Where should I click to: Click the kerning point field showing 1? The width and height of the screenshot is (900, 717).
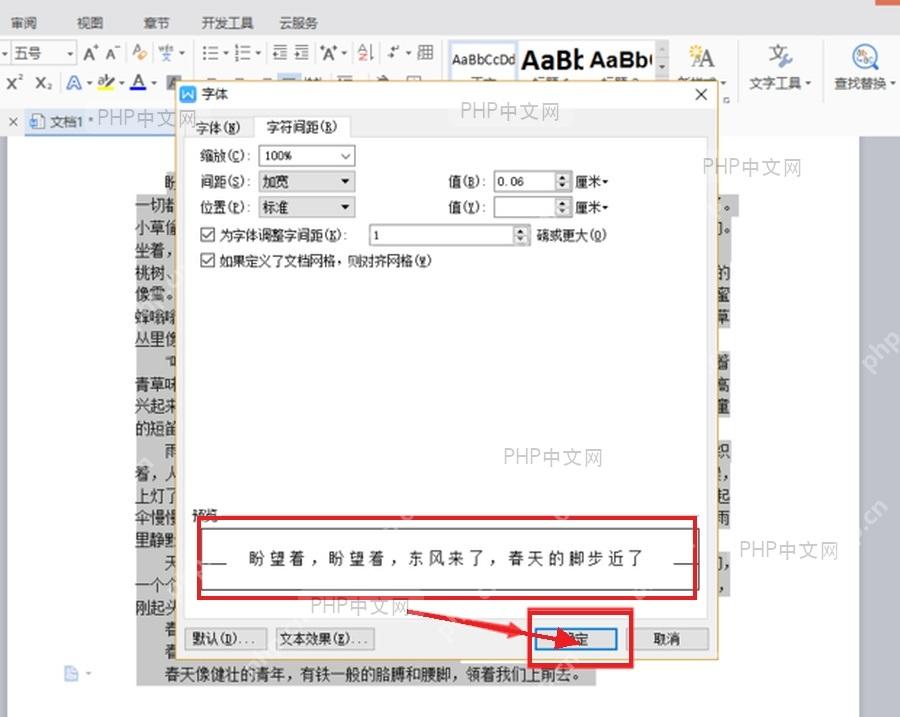click(442, 235)
